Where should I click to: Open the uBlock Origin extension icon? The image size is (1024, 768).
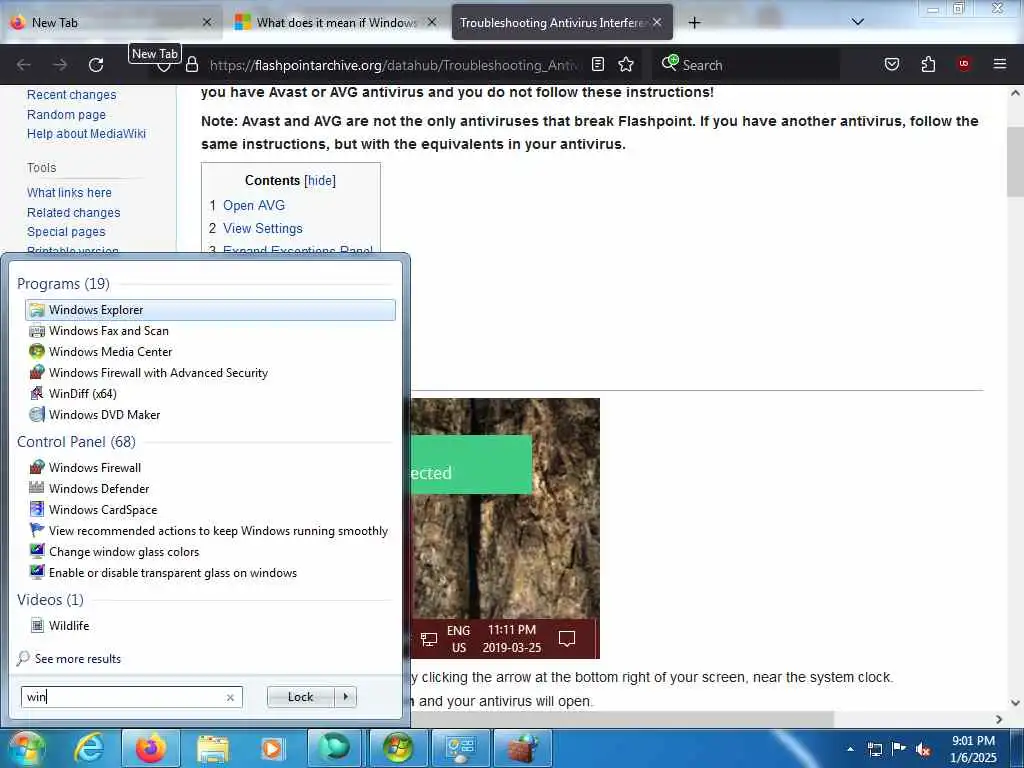click(x=964, y=64)
